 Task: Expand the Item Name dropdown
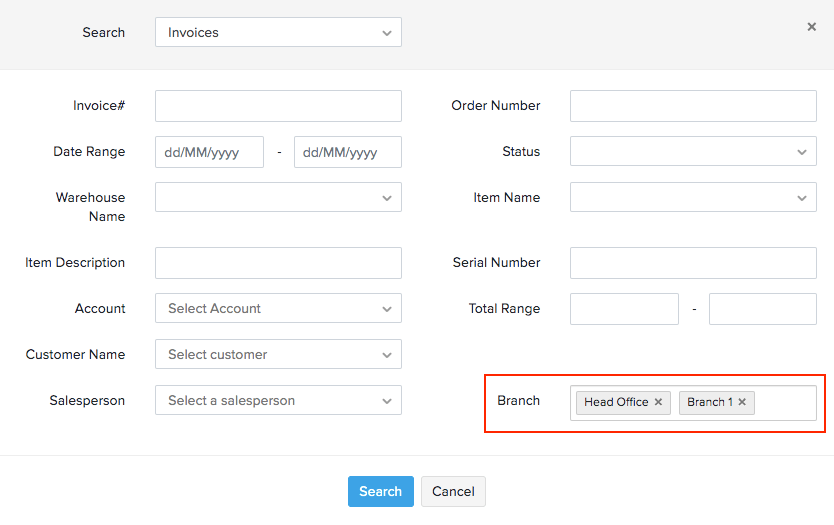pos(693,198)
